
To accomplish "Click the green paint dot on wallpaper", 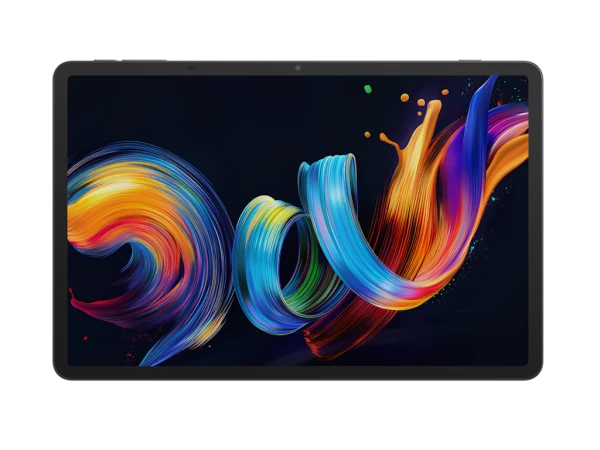I will coord(367,89).
